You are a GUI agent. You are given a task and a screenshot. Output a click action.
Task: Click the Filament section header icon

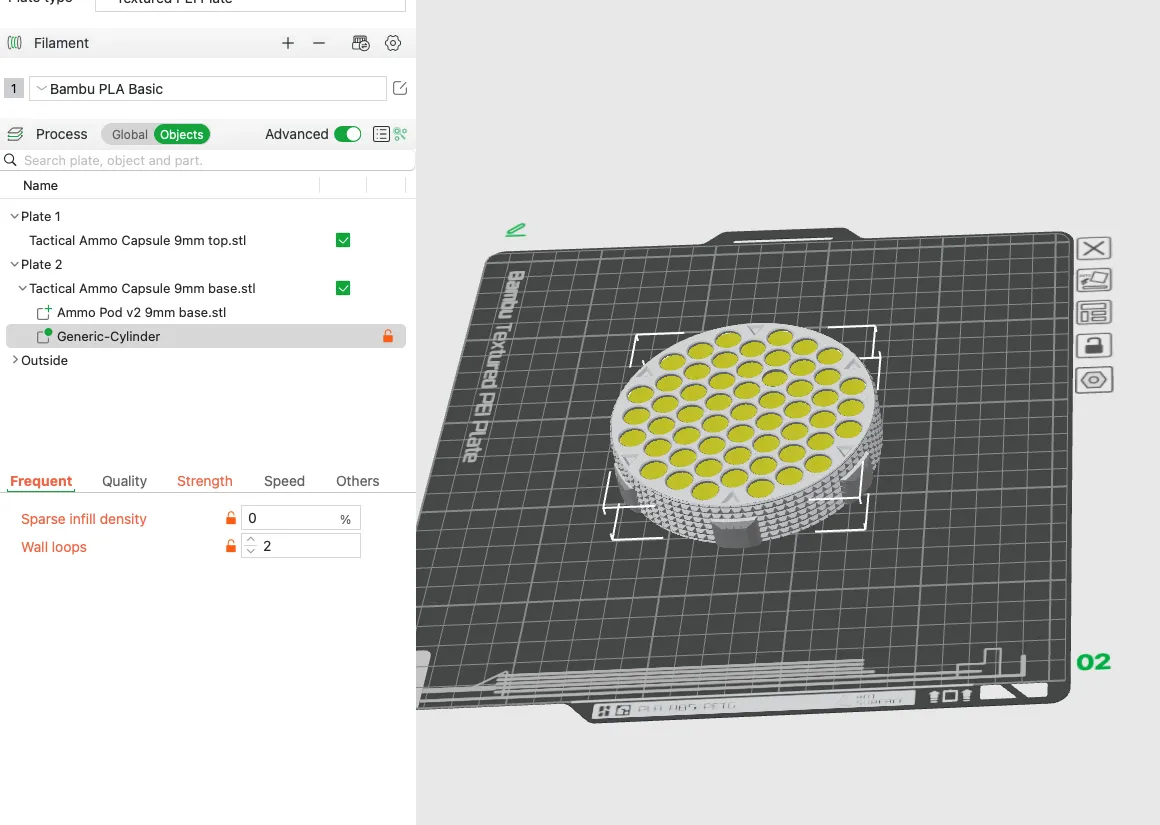click(15, 43)
